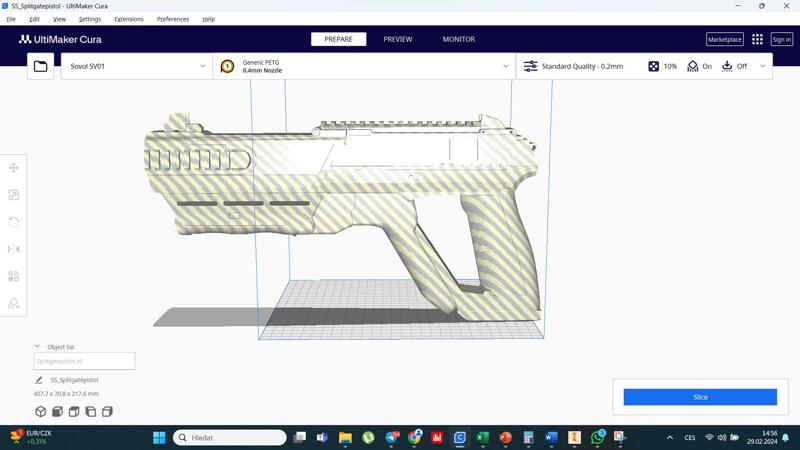This screenshot has height=450, width=800.
Task: Open PowerPoint from the taskbar
Action: 506,438
